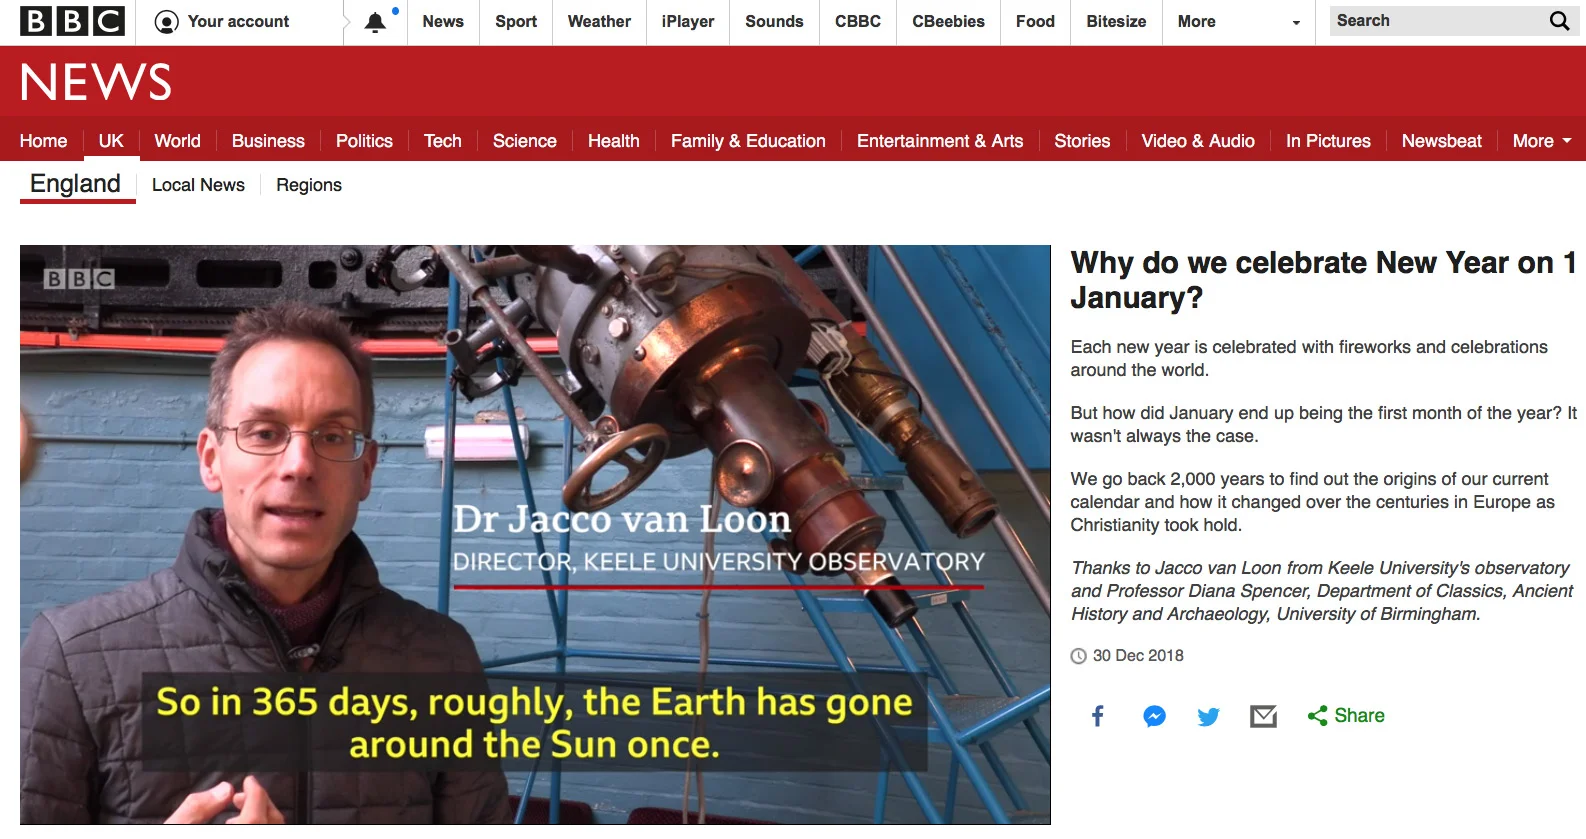
Task: Open Regions link
Action: 309,185
